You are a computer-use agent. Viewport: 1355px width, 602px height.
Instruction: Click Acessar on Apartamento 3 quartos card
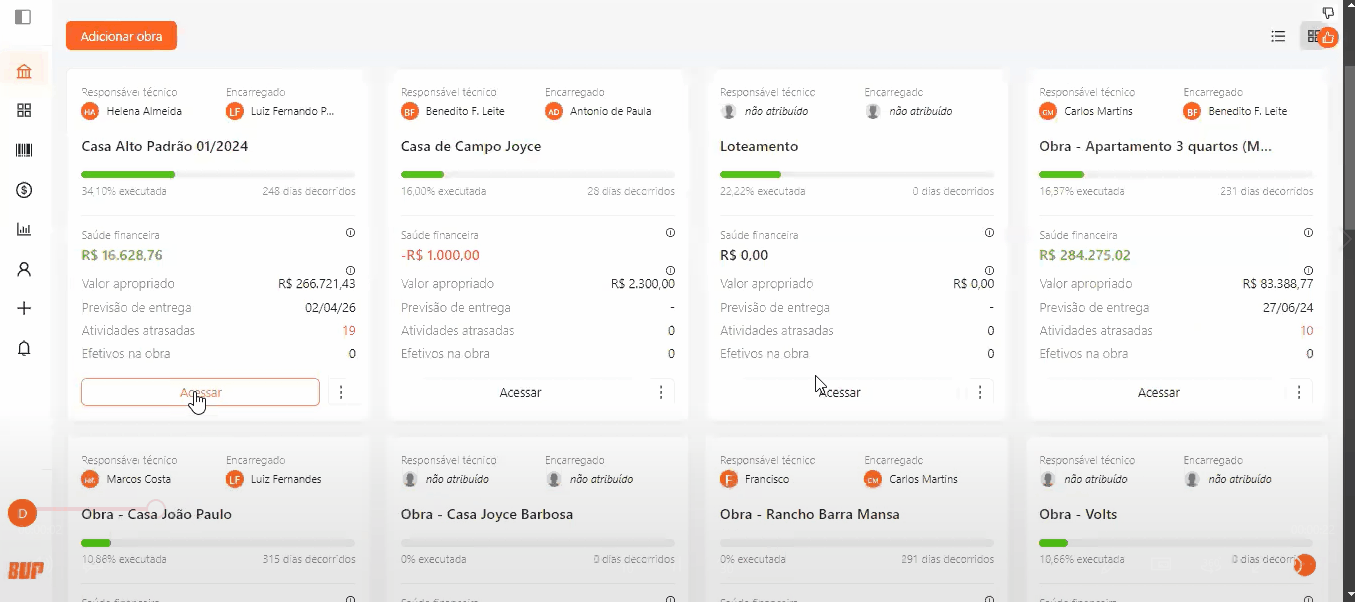coord(1158,392)
